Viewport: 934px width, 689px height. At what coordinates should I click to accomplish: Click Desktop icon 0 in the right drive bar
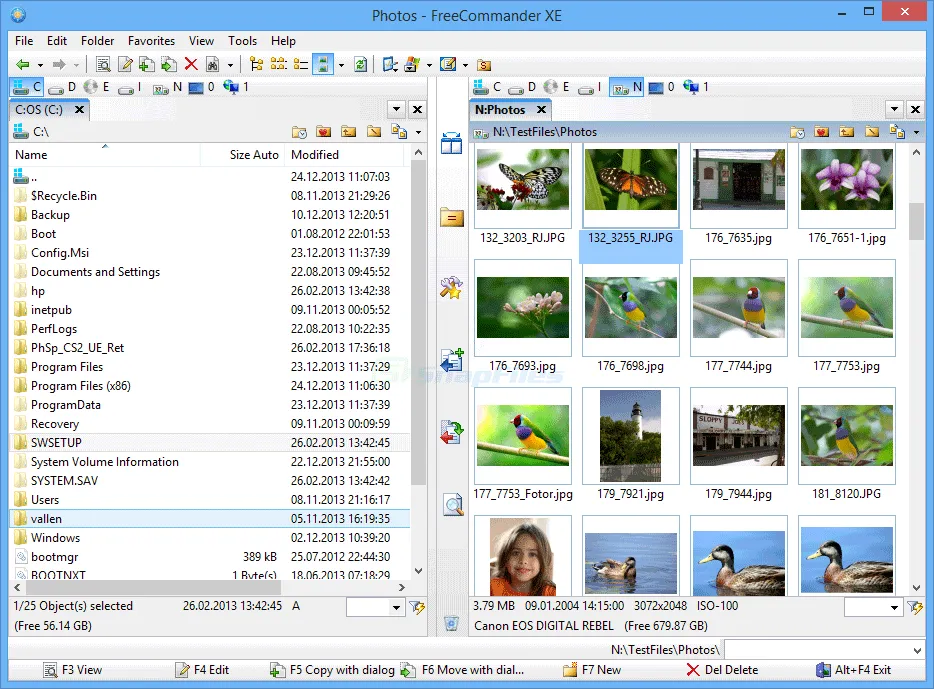click(x=661, y=88)
